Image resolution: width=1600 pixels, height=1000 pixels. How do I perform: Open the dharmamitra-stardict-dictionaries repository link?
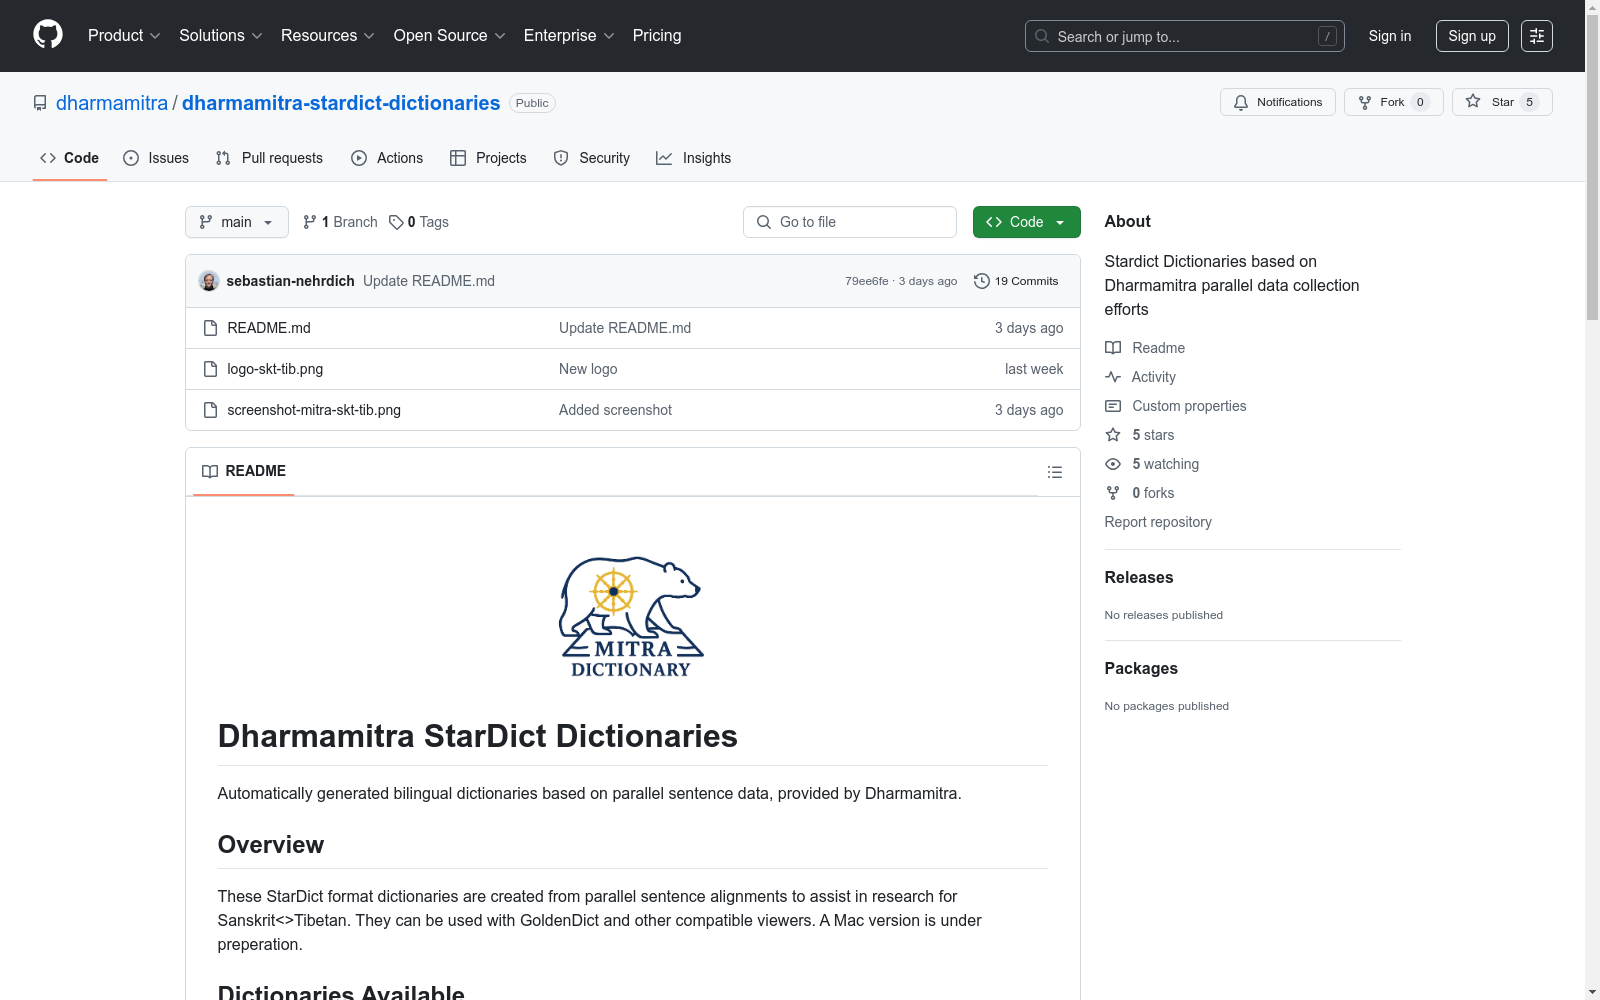(x=341, y=103)
